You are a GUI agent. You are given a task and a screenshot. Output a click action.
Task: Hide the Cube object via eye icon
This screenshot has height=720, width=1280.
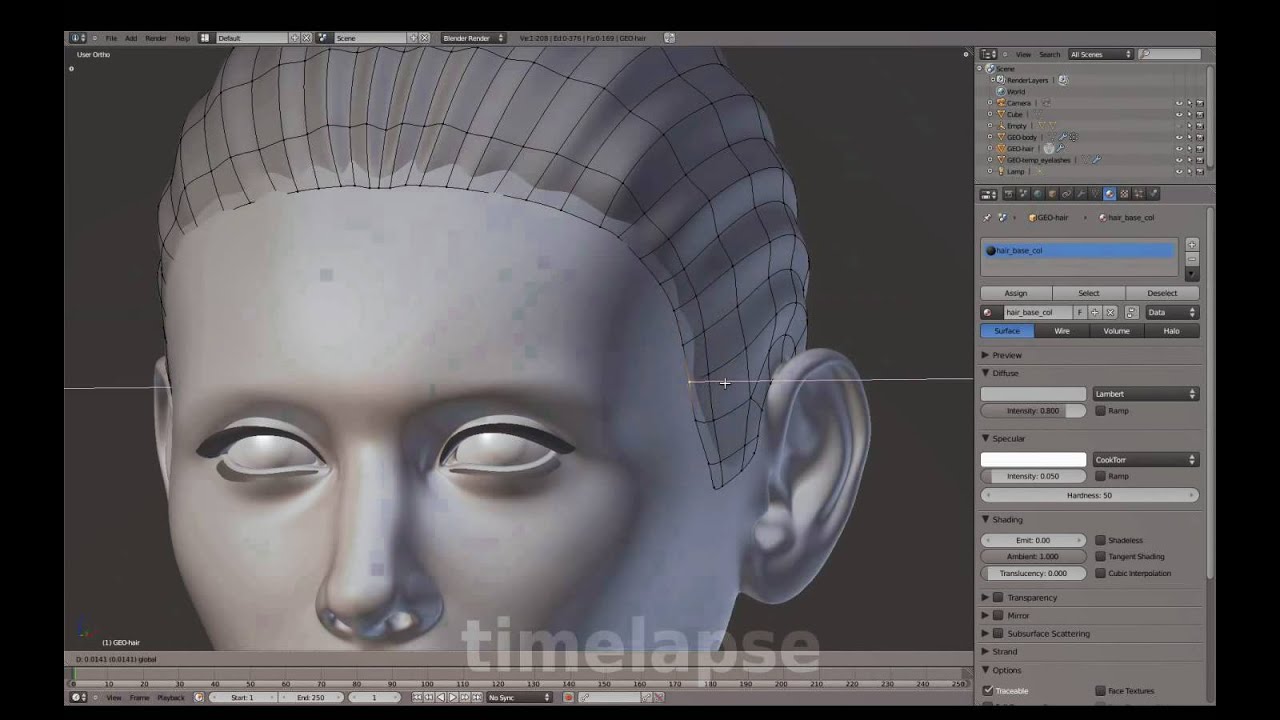[x=1179, y=115]
